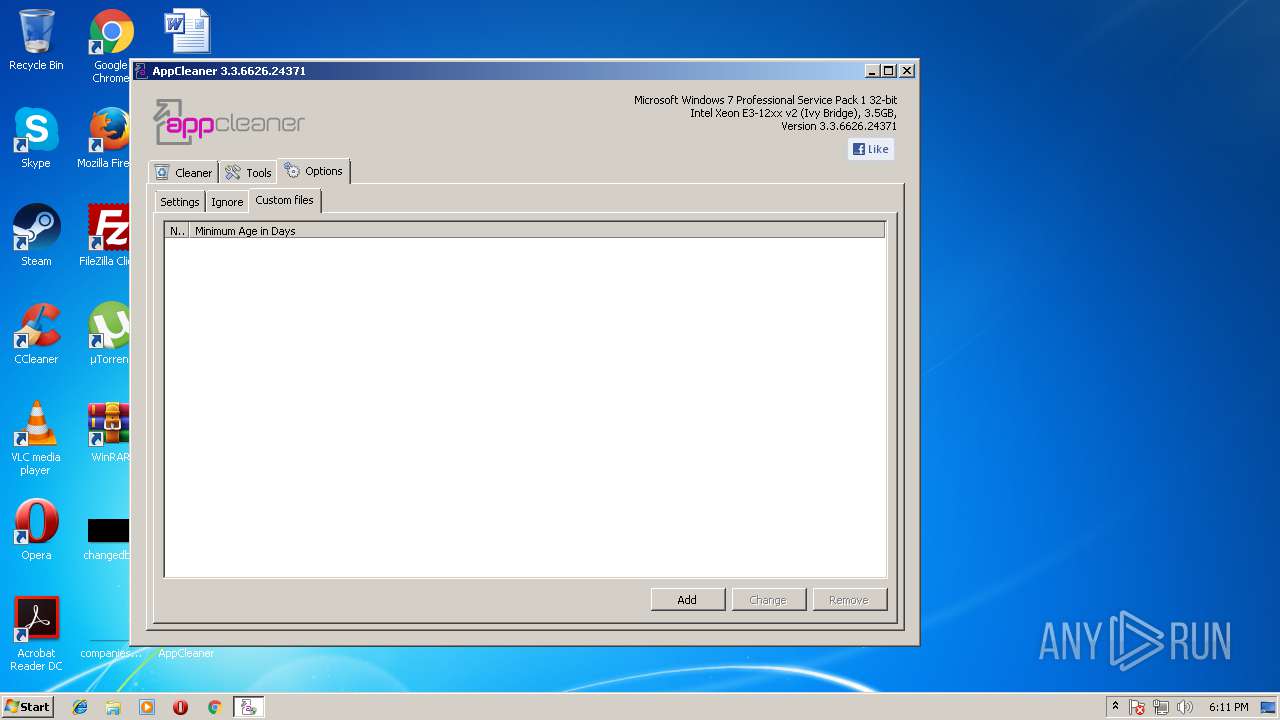Open Opera from the taskbar
The image size is (1280, 720).
pos(180,707)
